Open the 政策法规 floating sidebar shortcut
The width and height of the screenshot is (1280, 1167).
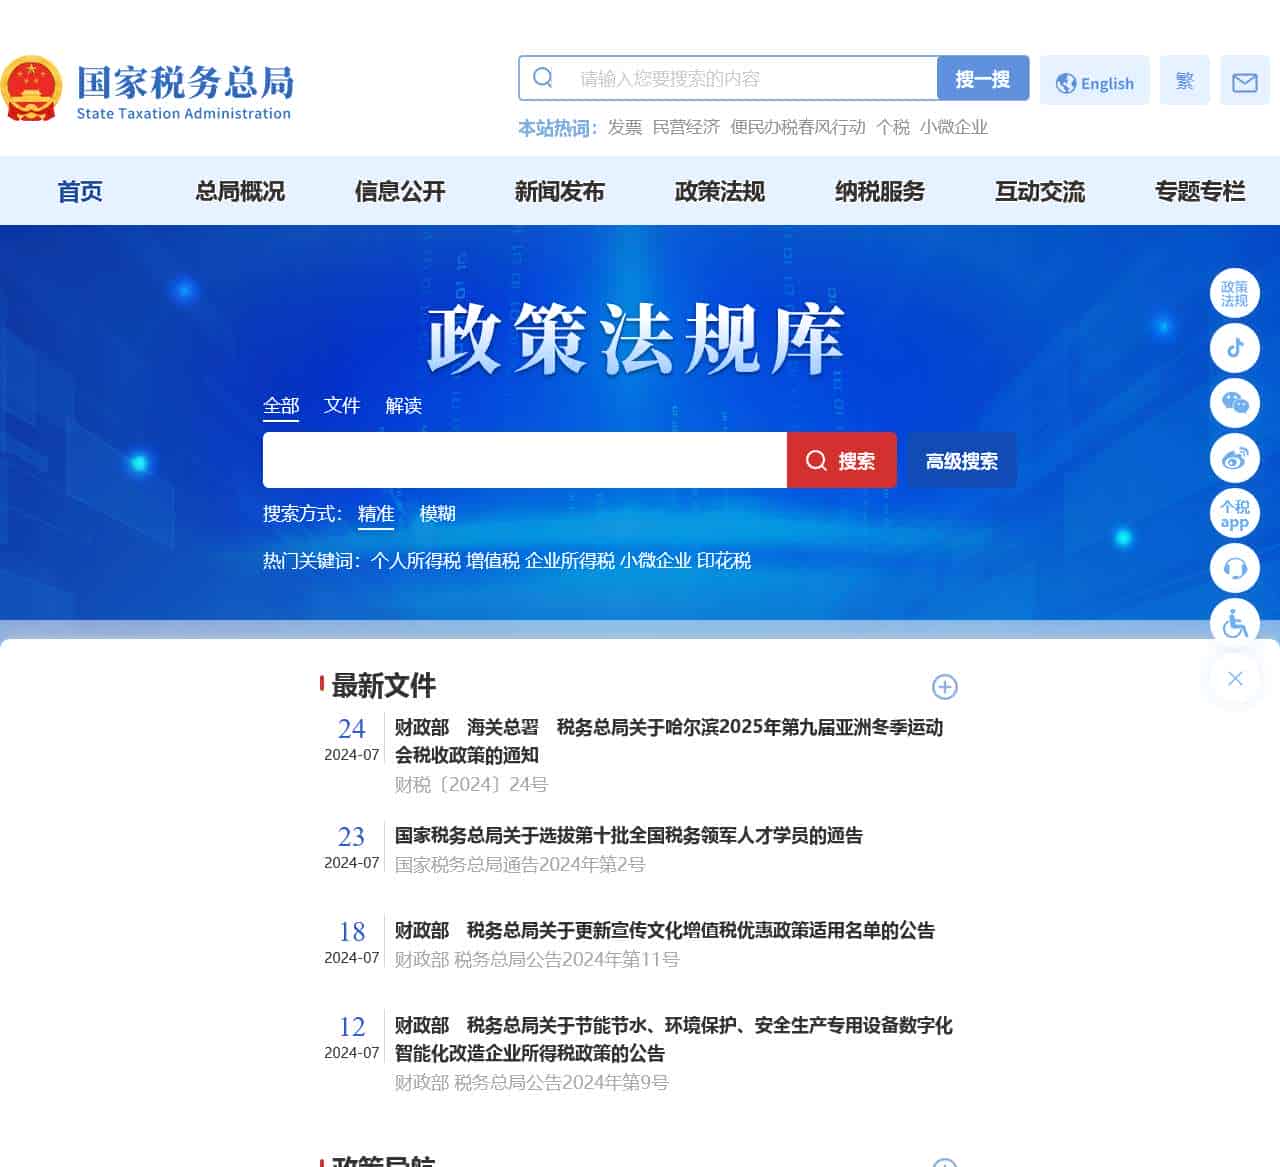pyautogui.click(x=1235, y=293)
